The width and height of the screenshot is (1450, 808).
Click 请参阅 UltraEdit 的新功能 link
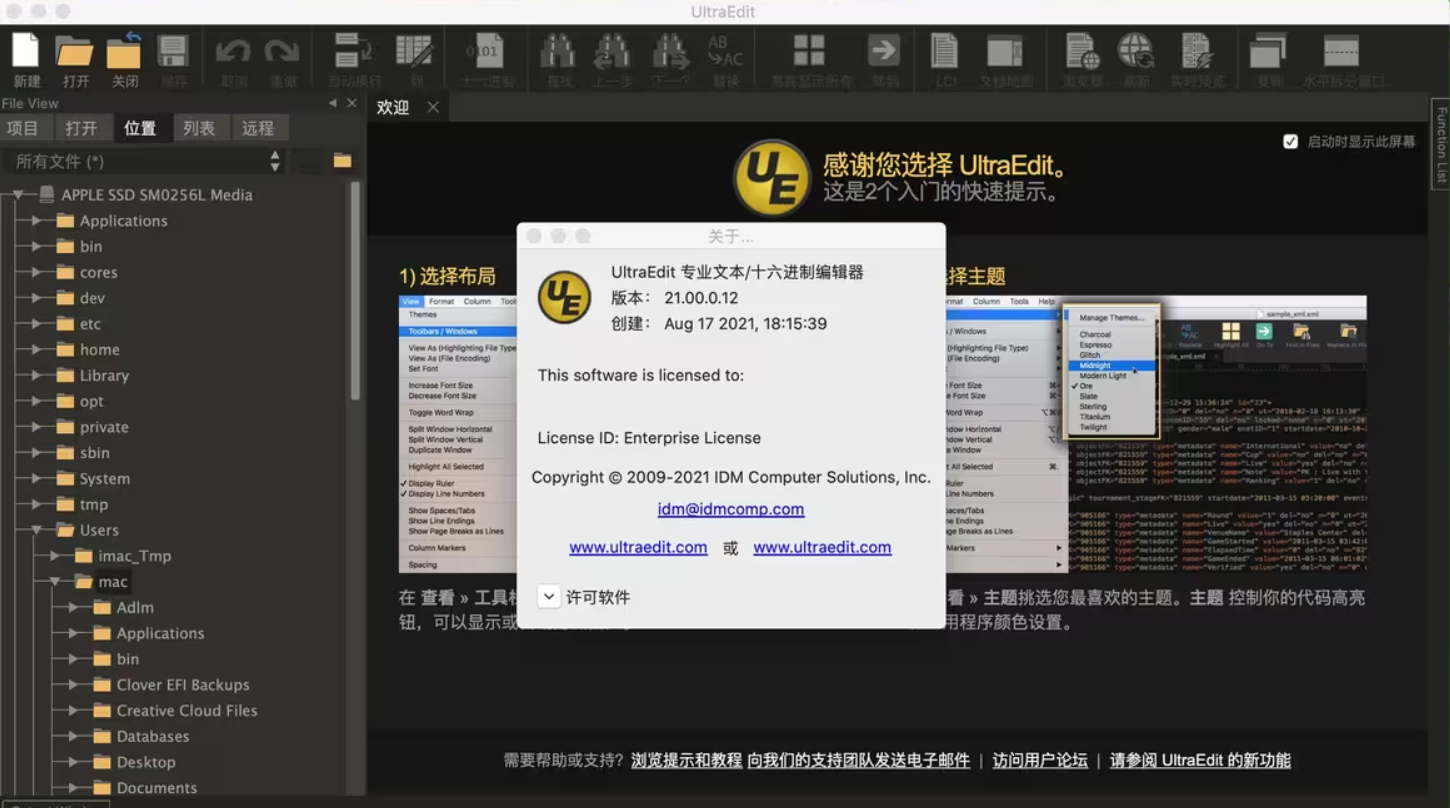pos(1200,761)
